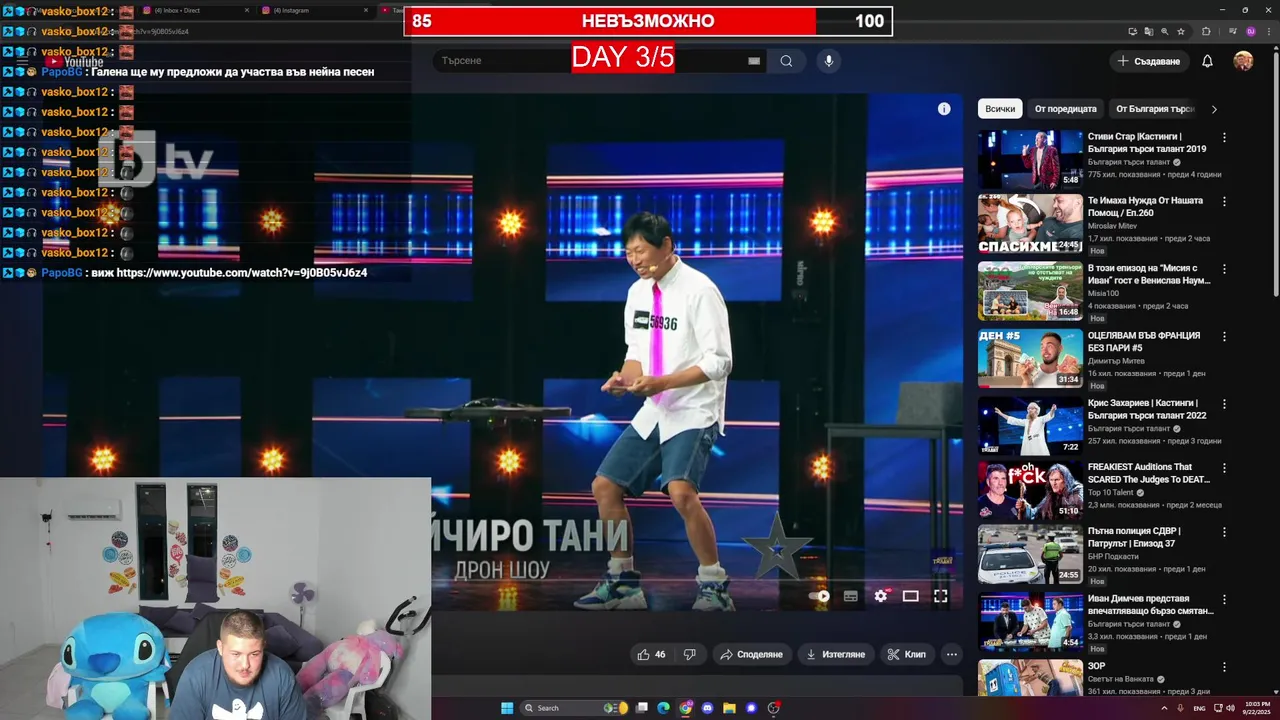Open ENG language input indicator
Image resolution: width=1280 pixels, height=720 pixels.
(1199, 708)
